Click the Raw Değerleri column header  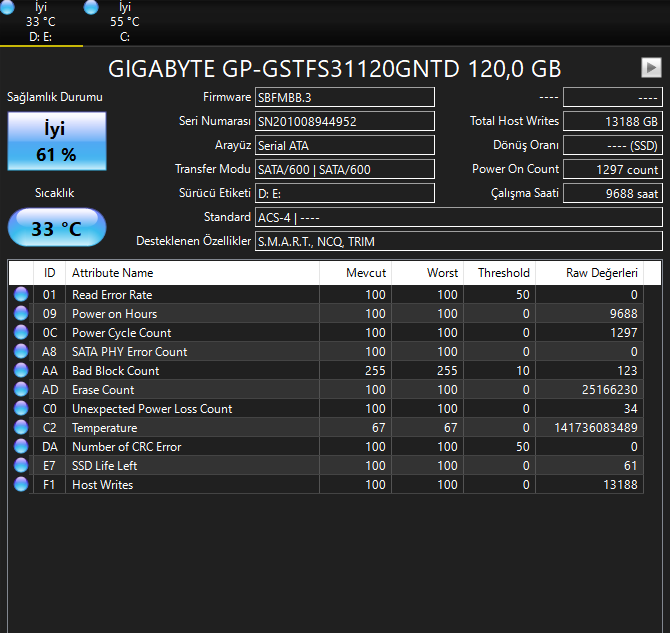point(589,273)
